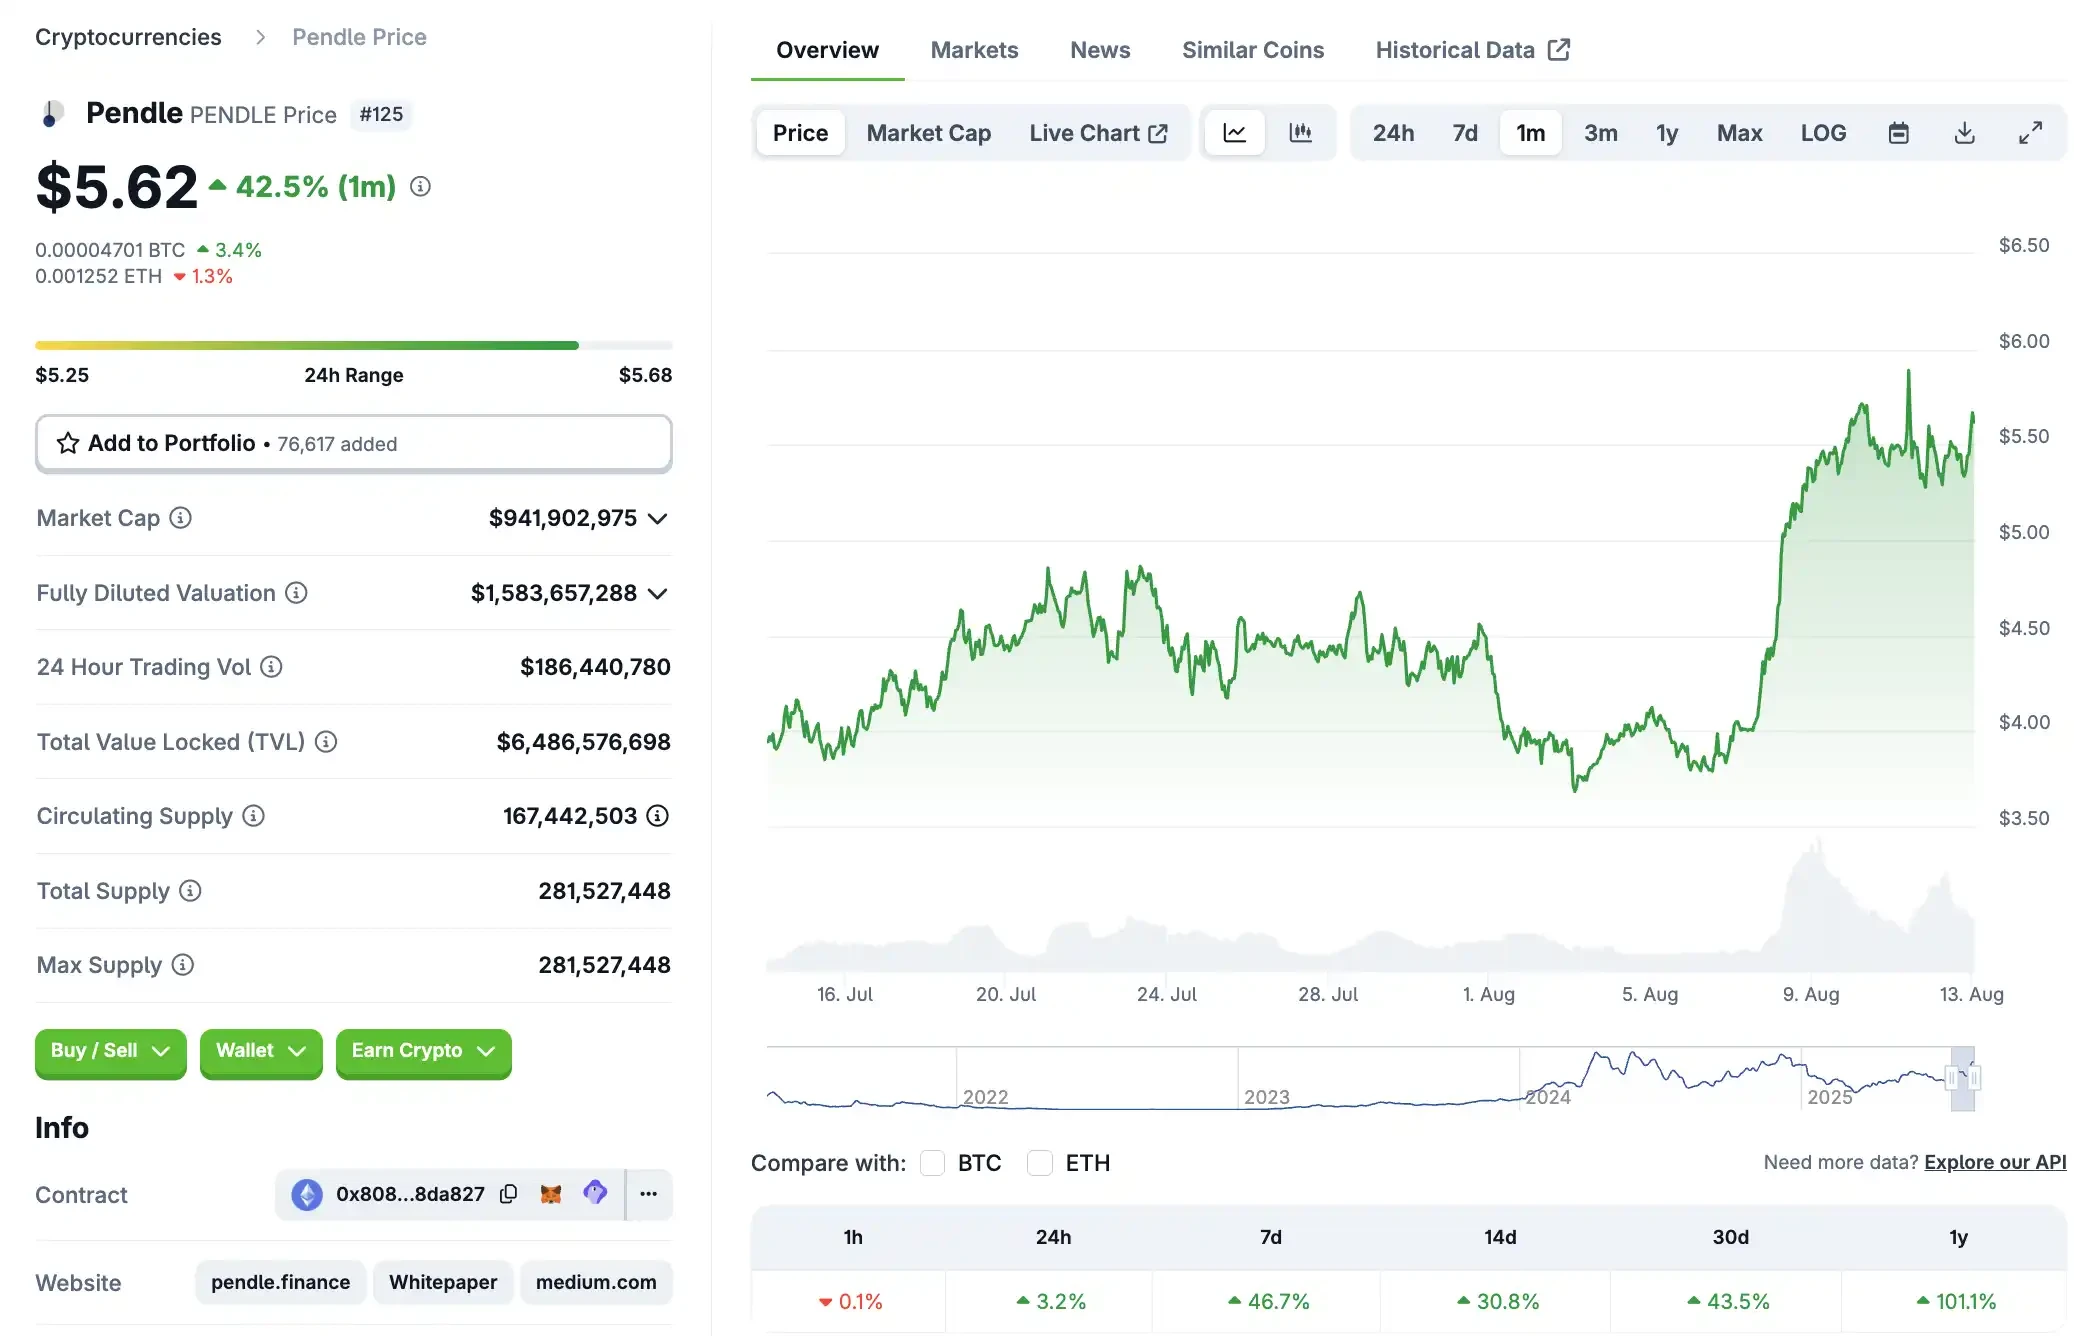The height and width of the screenshot is (1336, 2074).
Task: Visit the pendle.finance website link
Action: 280,1282
